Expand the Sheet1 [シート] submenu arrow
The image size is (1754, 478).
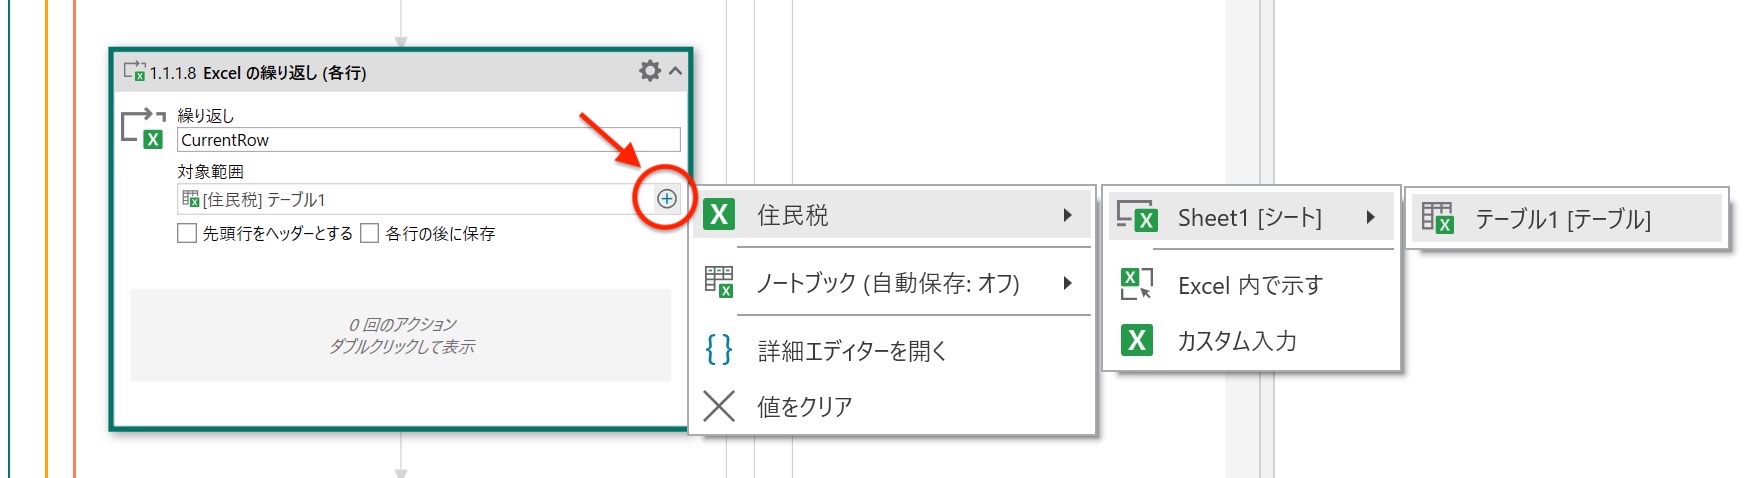[x=1370, y=217]
